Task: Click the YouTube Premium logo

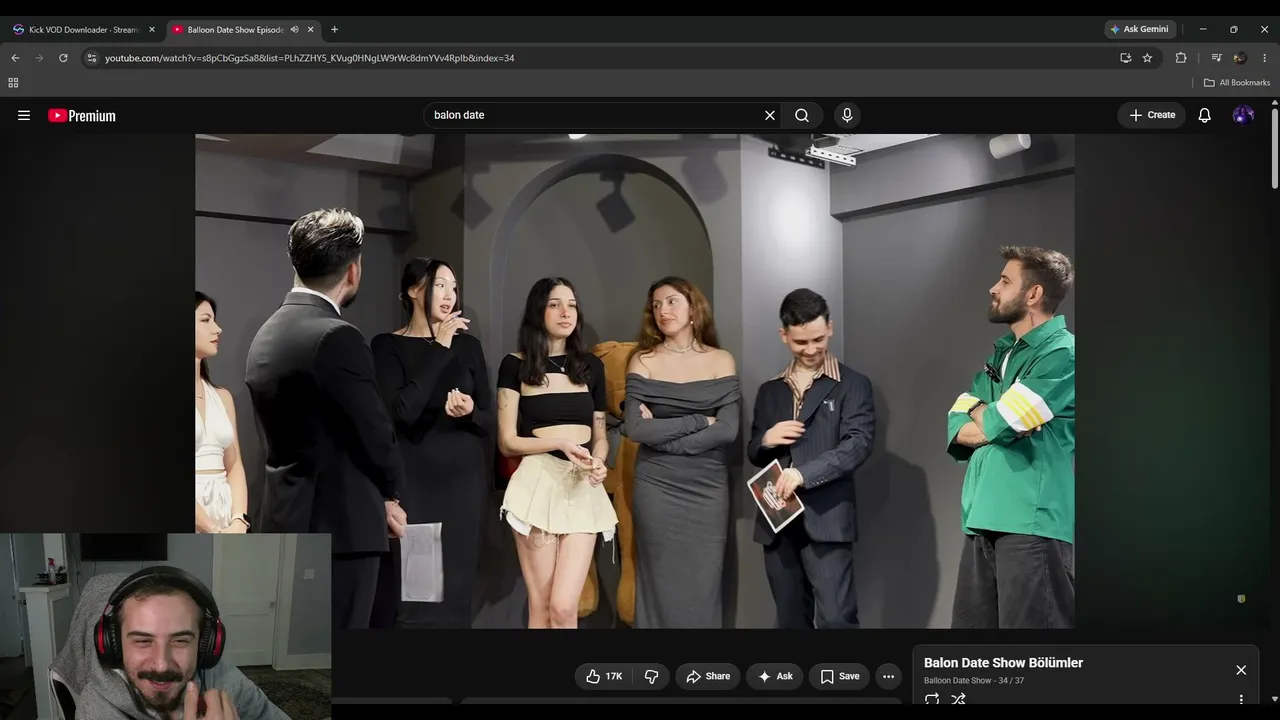Action: tap(82, 116)
